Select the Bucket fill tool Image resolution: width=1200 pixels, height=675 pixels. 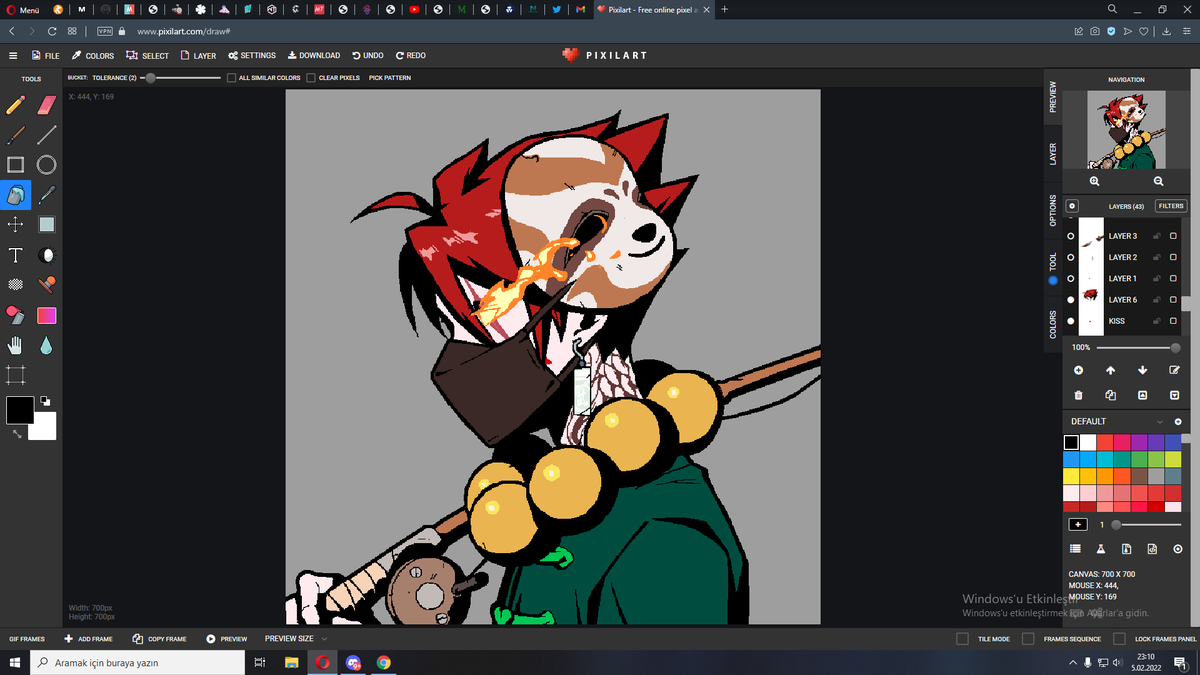pyautogui.click(x=16, y=194)
